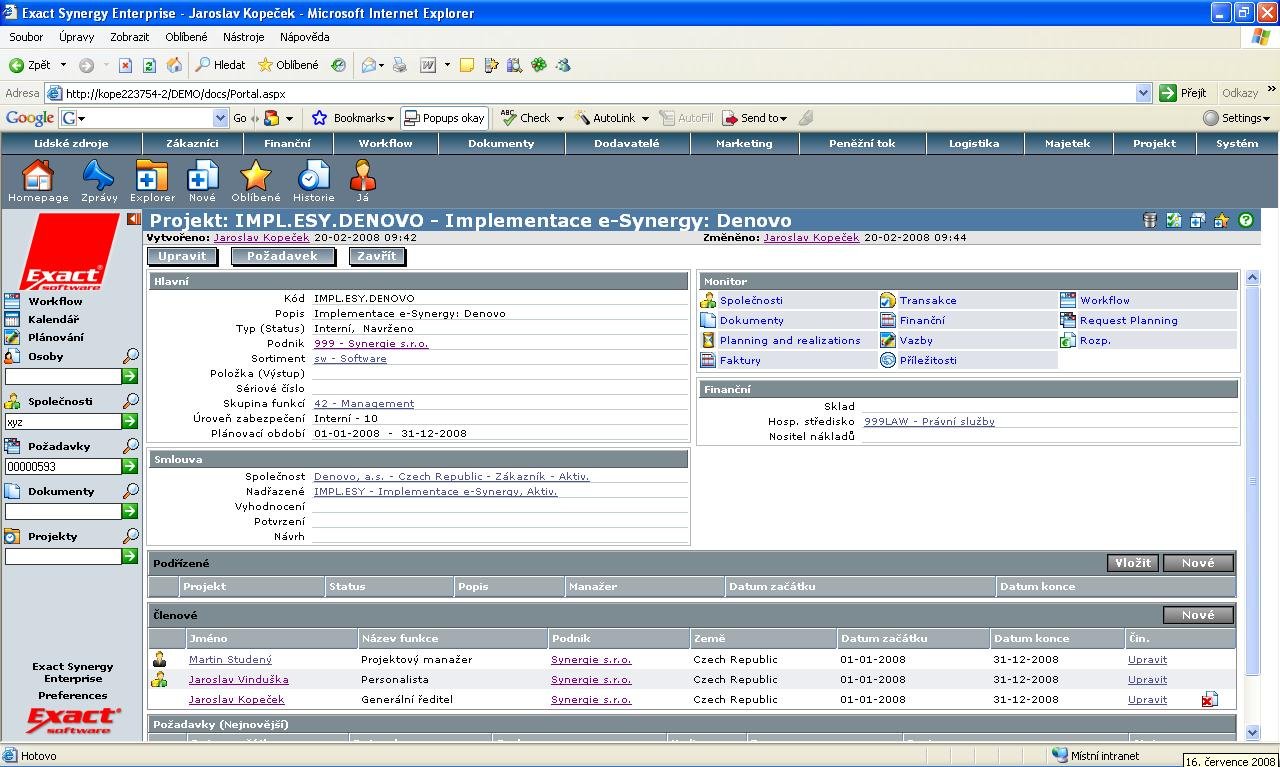
Task: Open the Lidské zdroje portal menu
Action: coord(71,143)
